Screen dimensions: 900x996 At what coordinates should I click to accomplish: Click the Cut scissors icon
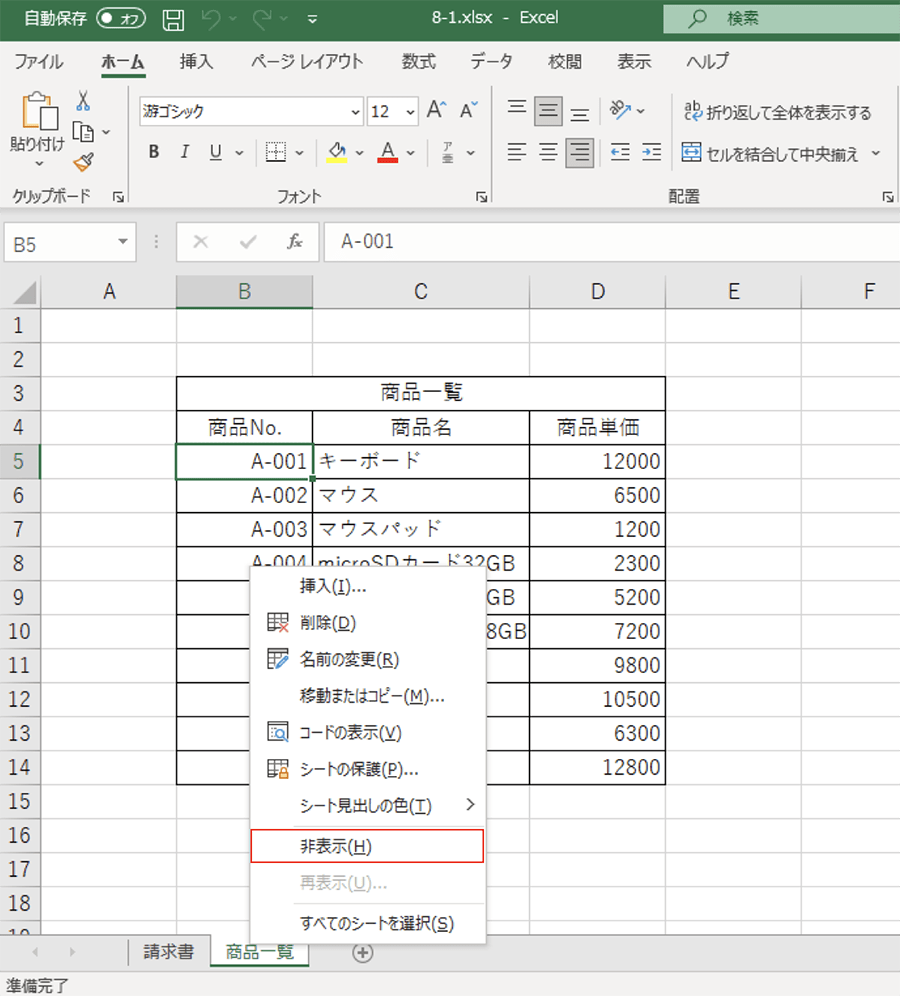click(x=83, y=101)
